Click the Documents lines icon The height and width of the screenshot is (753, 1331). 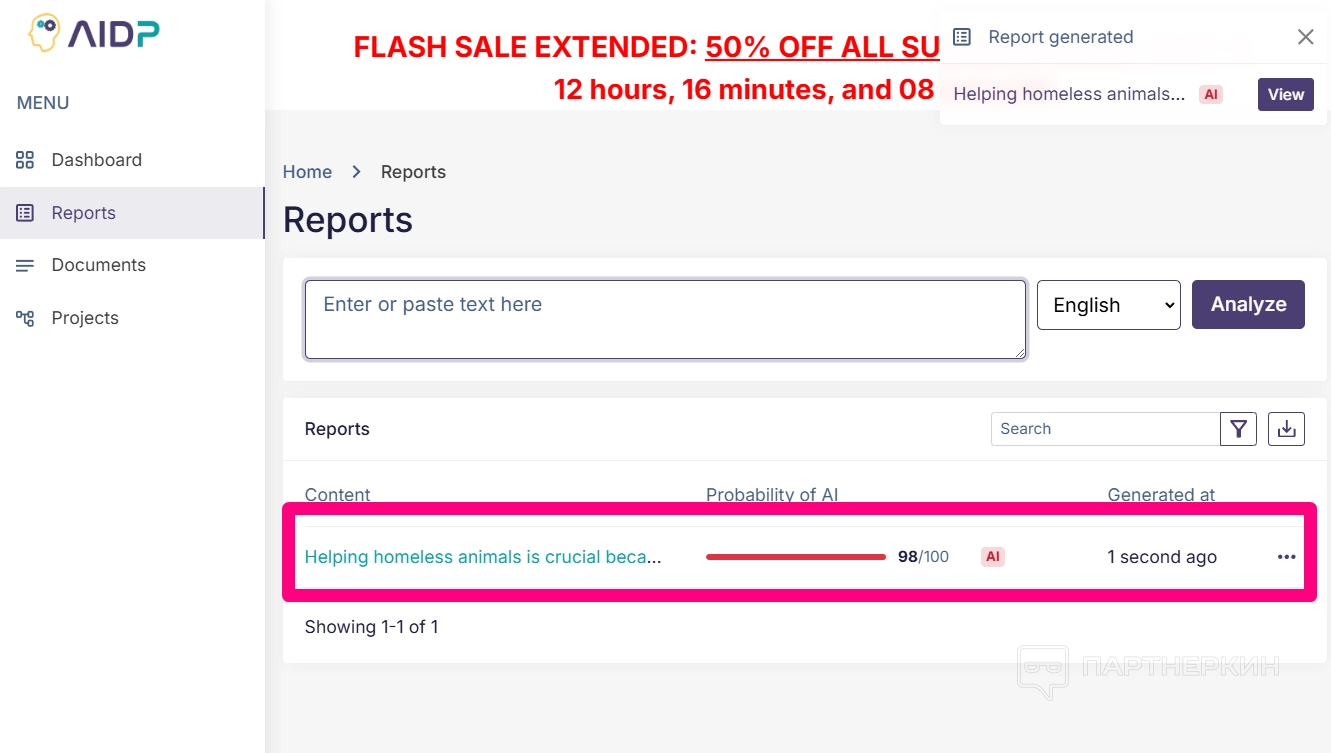coord(25,265)
